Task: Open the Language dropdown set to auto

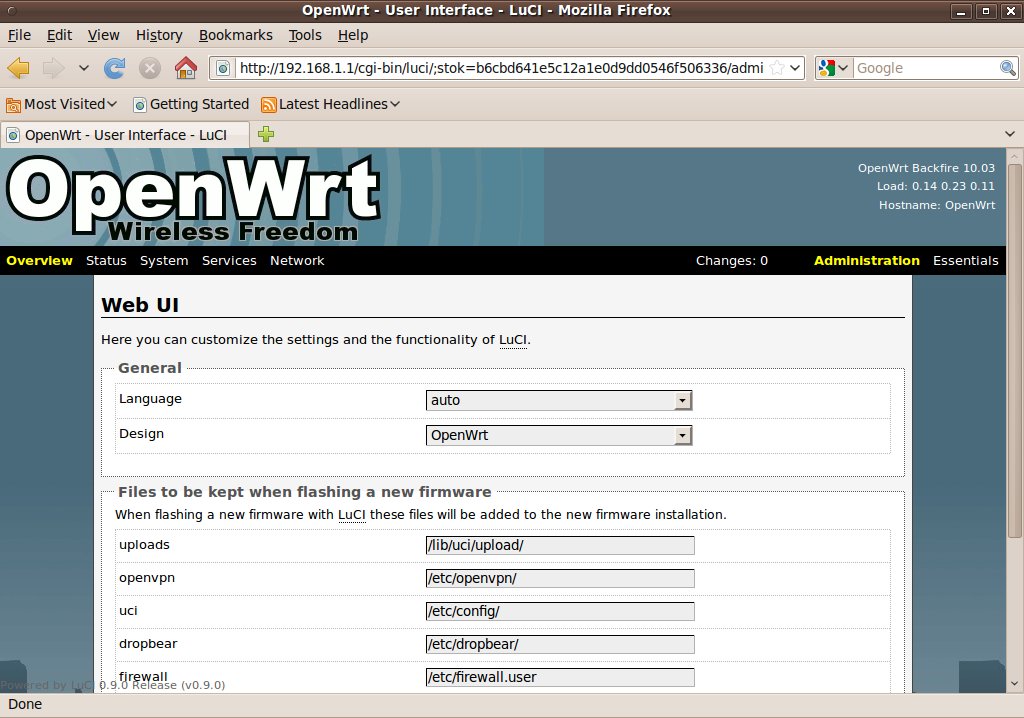Action: point(559,400)
